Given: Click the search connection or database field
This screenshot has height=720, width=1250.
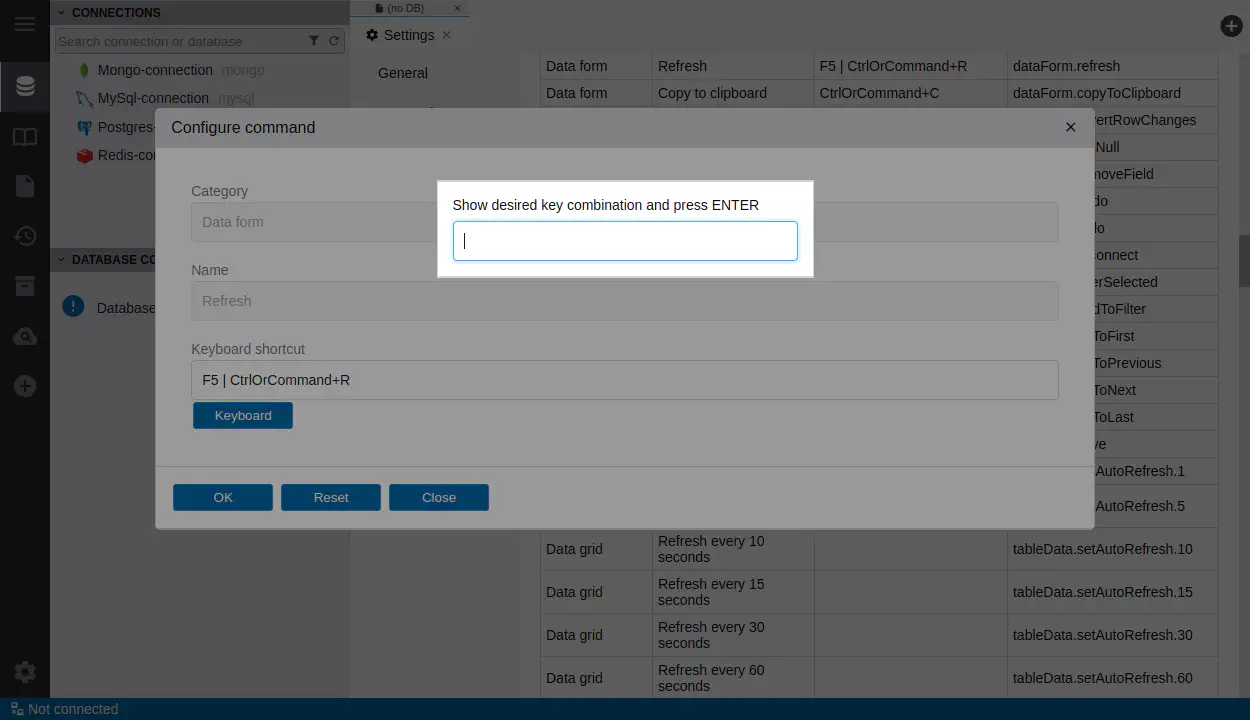Looking at the screenshot, I should (x=180, y=41).
